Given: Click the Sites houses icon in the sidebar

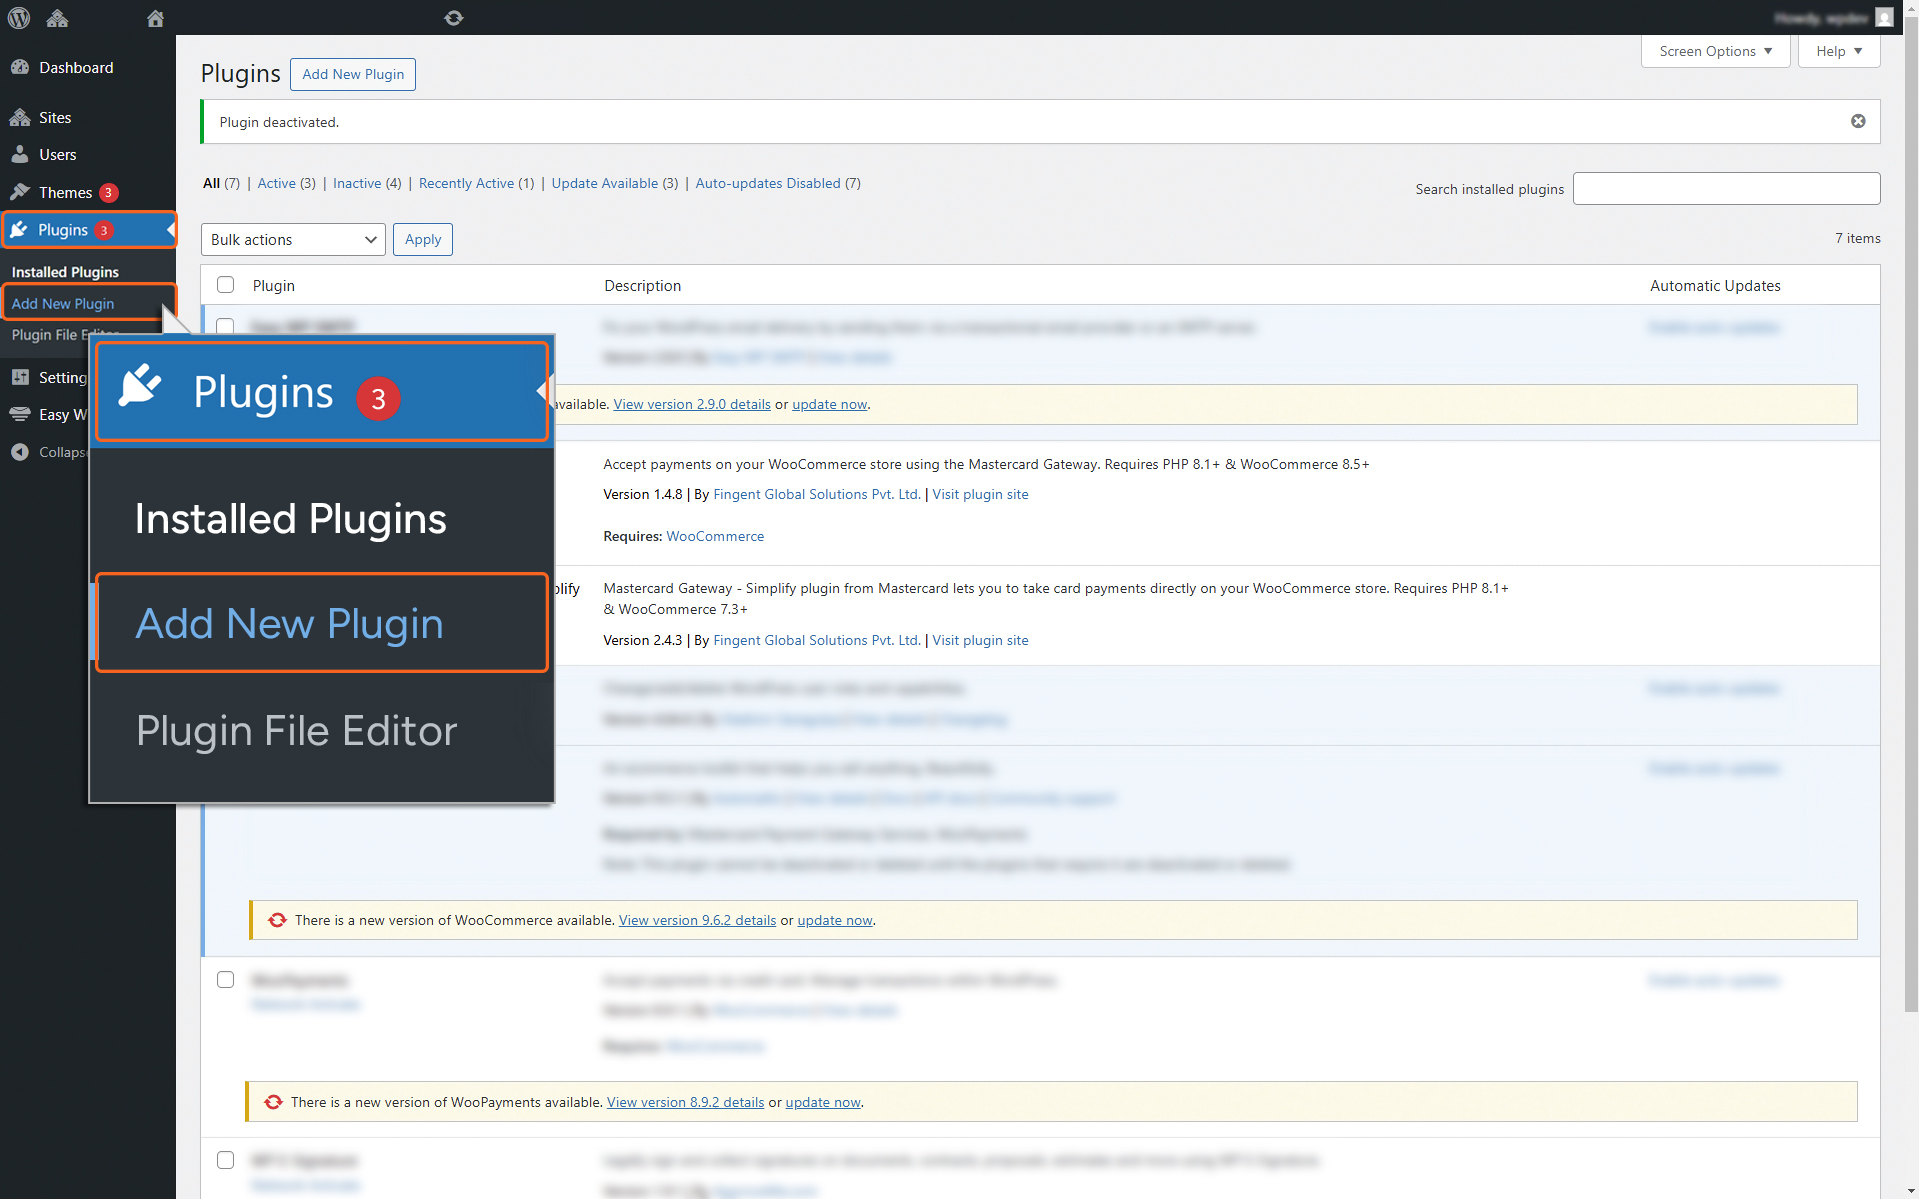Looking at the screenshot, I should (x=20, y=117).
